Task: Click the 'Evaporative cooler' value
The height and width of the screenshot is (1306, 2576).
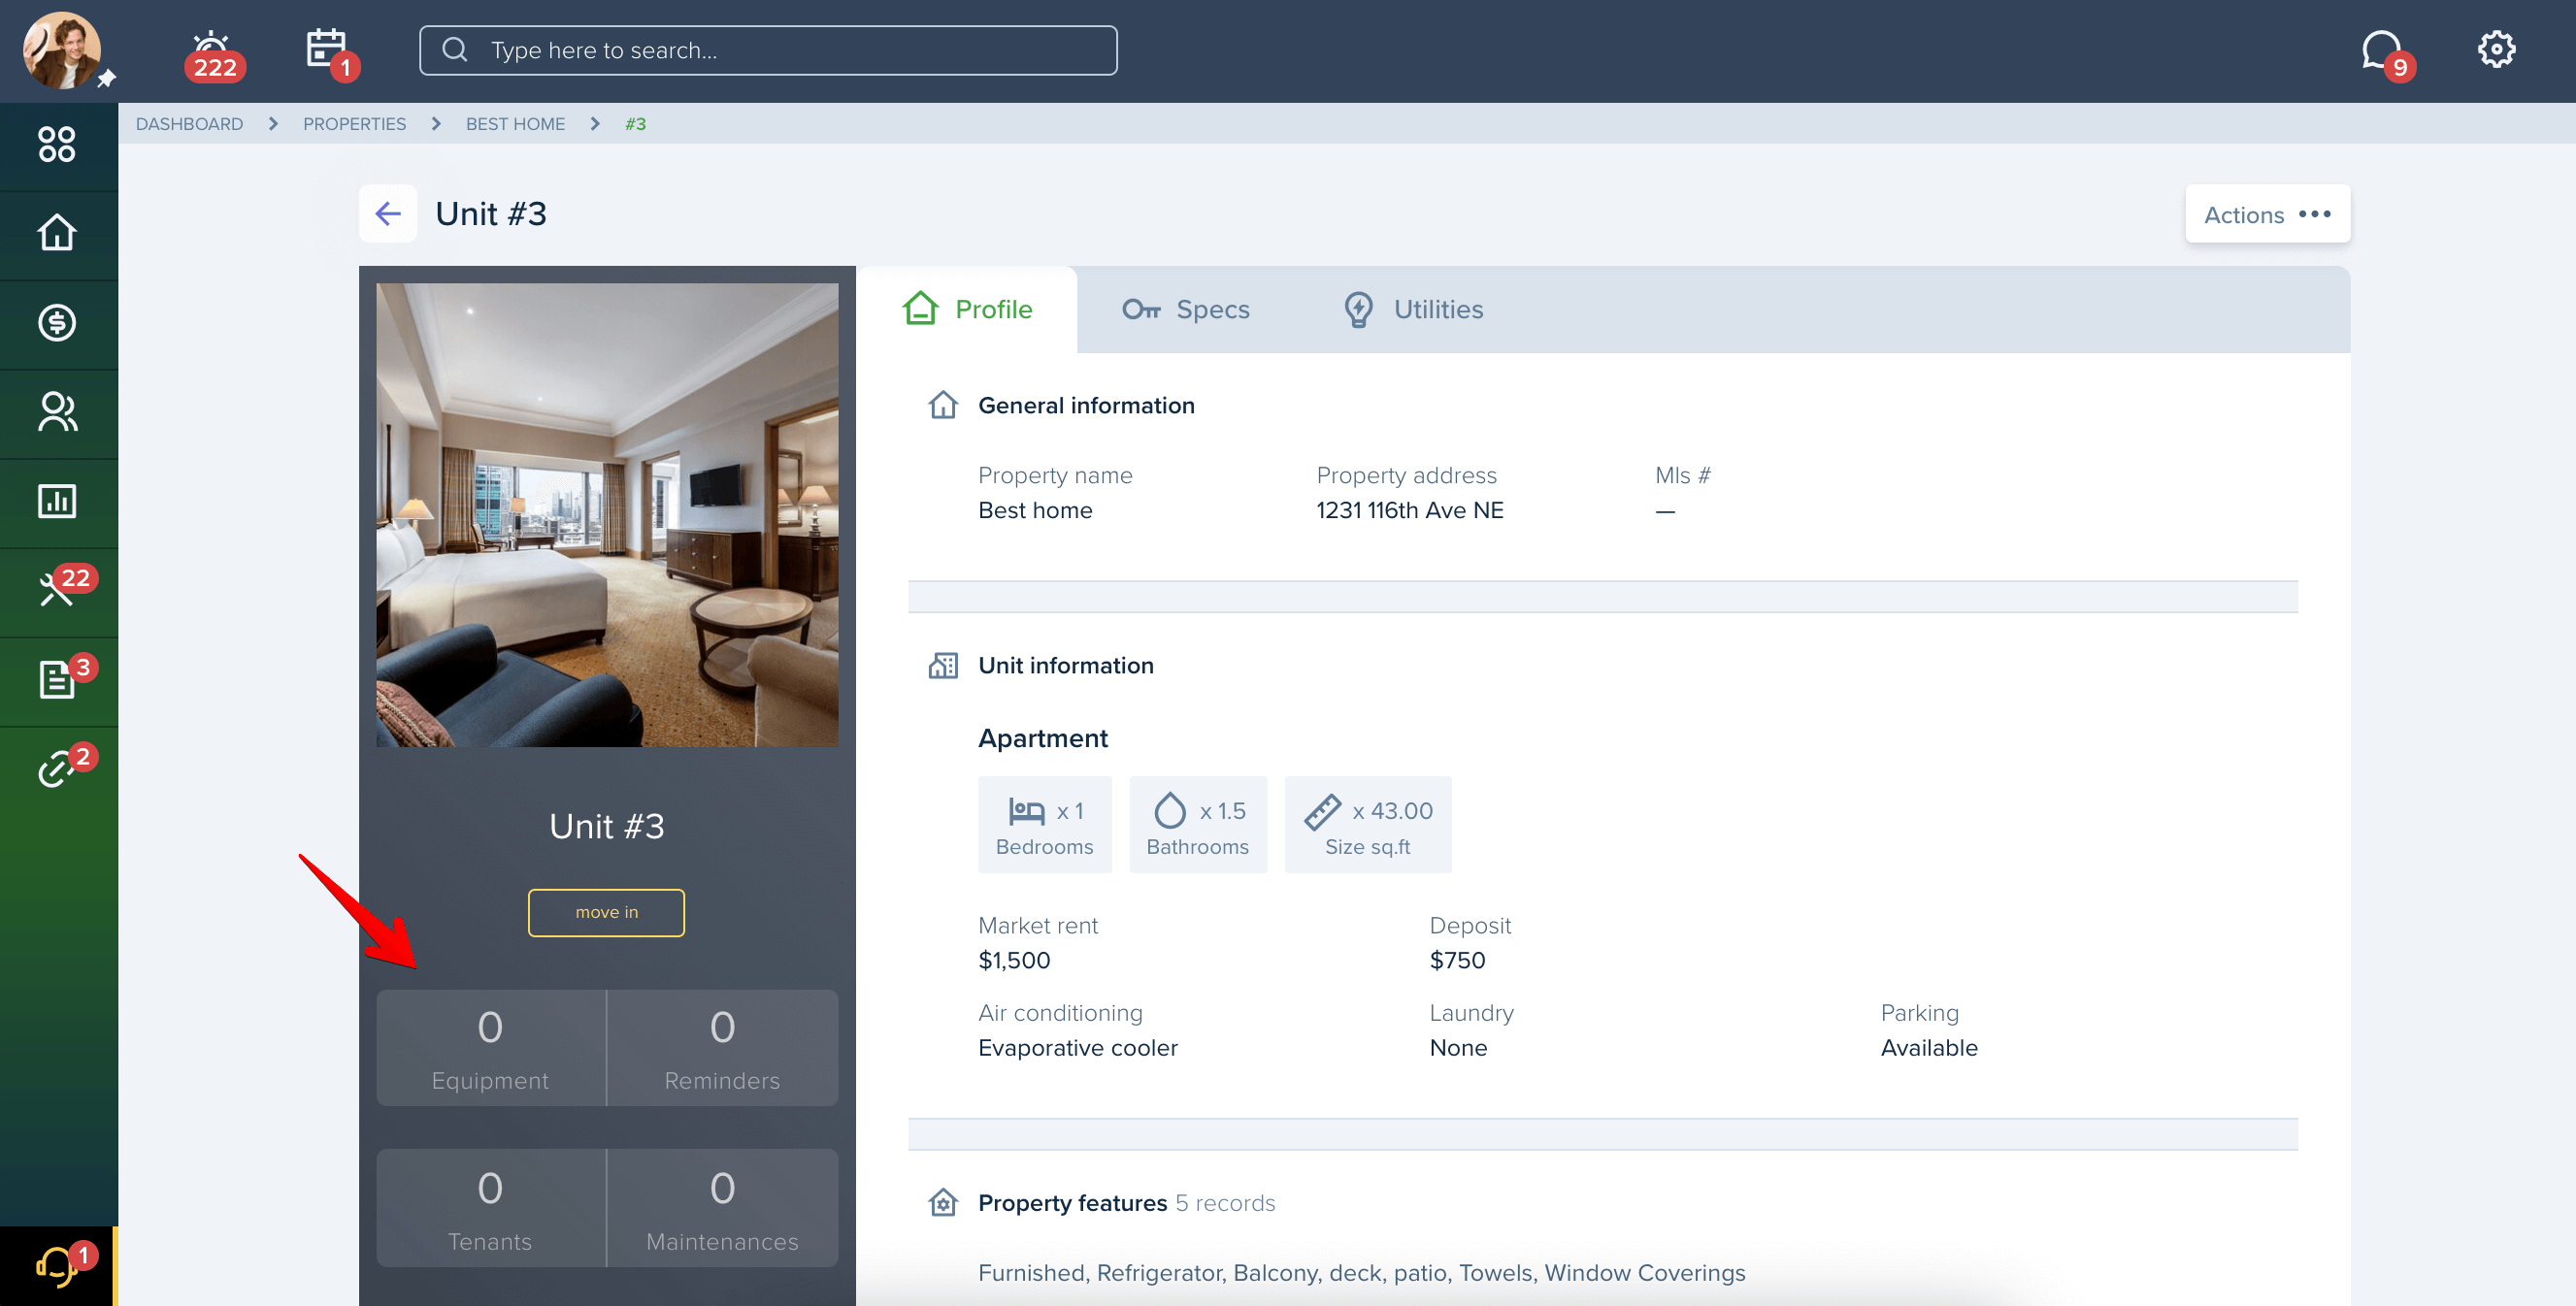Action: coord(1077,1047)
